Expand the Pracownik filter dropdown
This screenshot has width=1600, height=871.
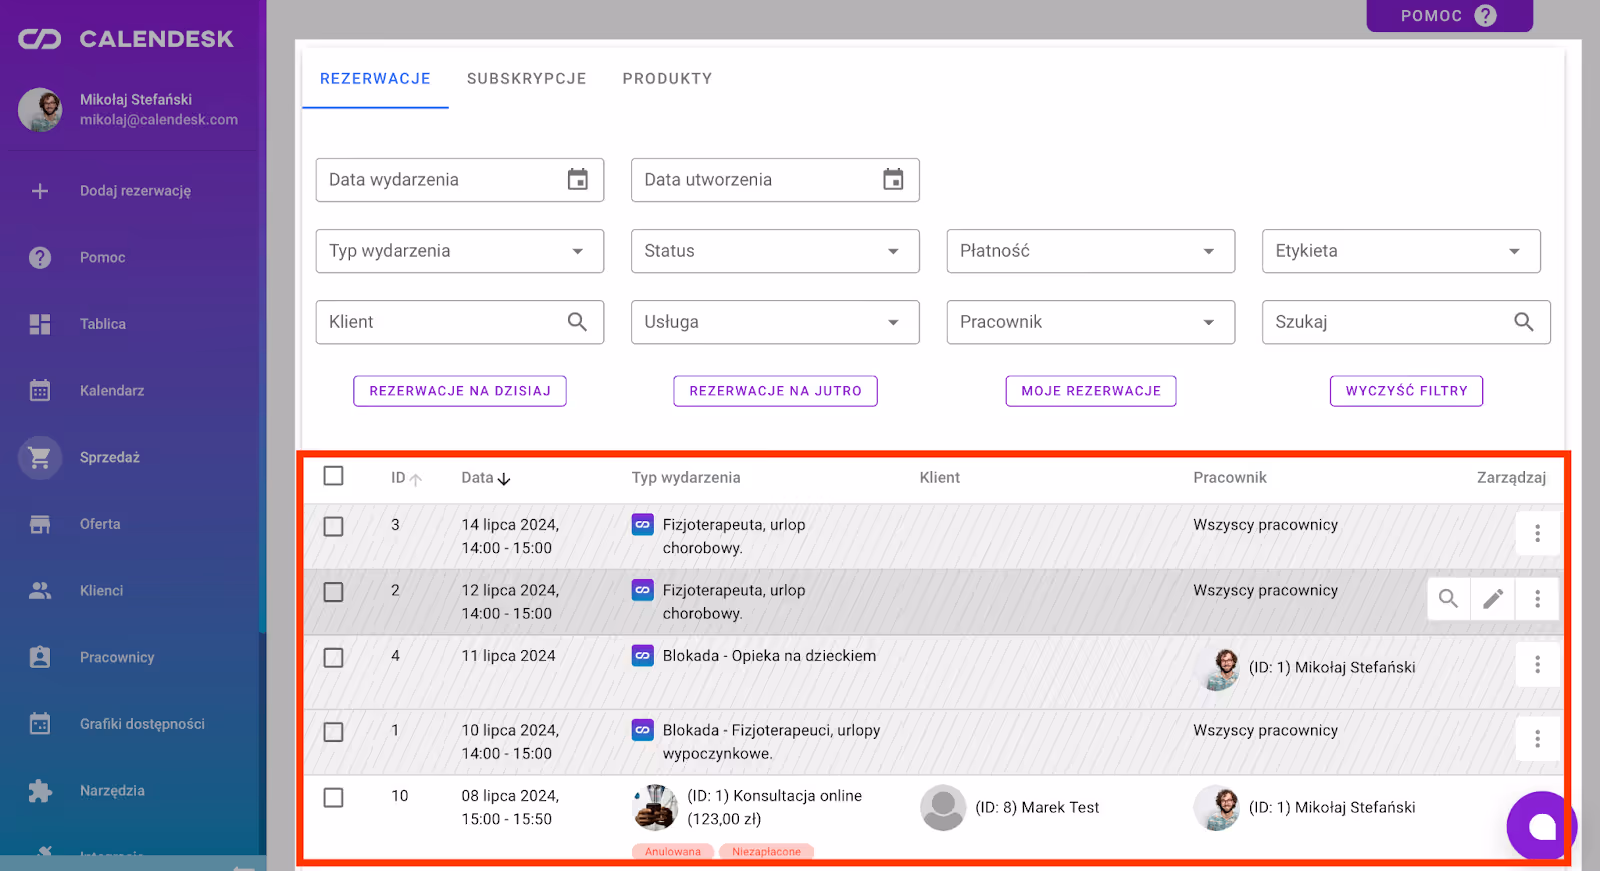[1090, 322]
